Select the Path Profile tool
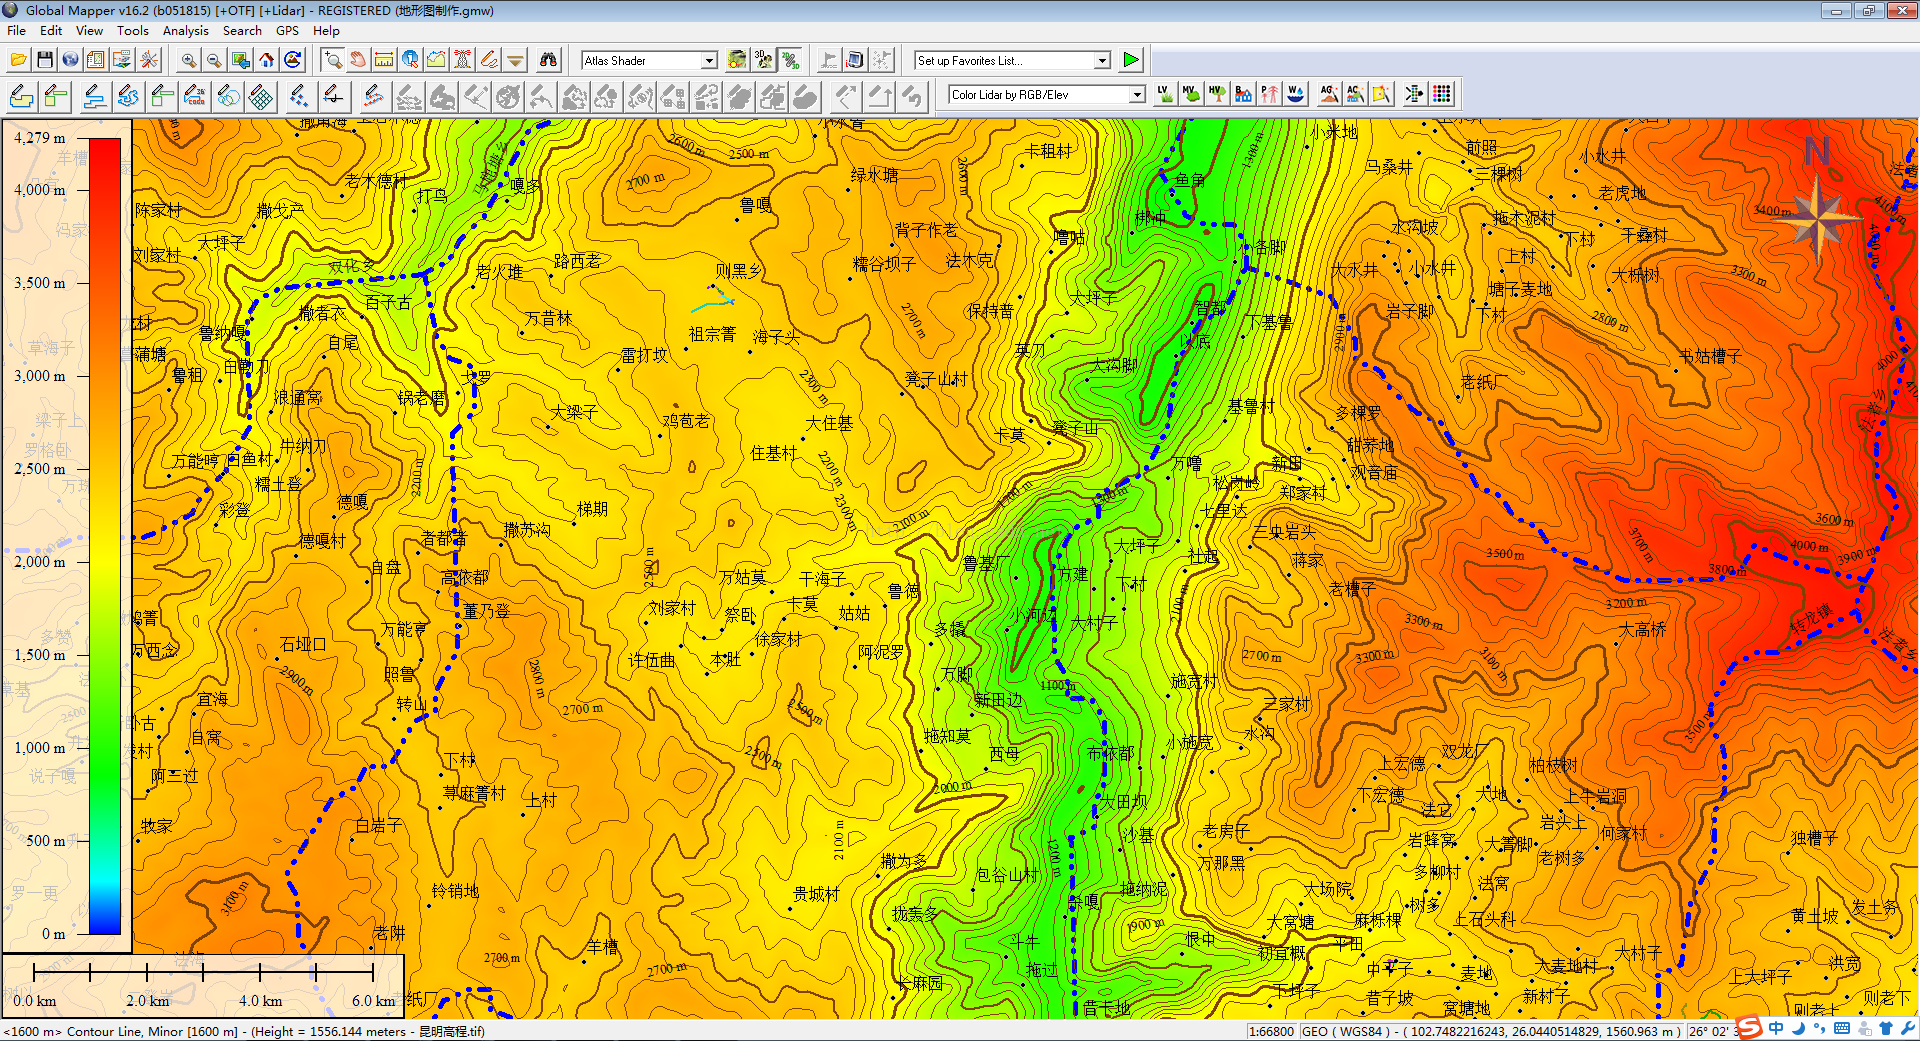Viewport: 1920px width, 1041px height. point(436,60)
